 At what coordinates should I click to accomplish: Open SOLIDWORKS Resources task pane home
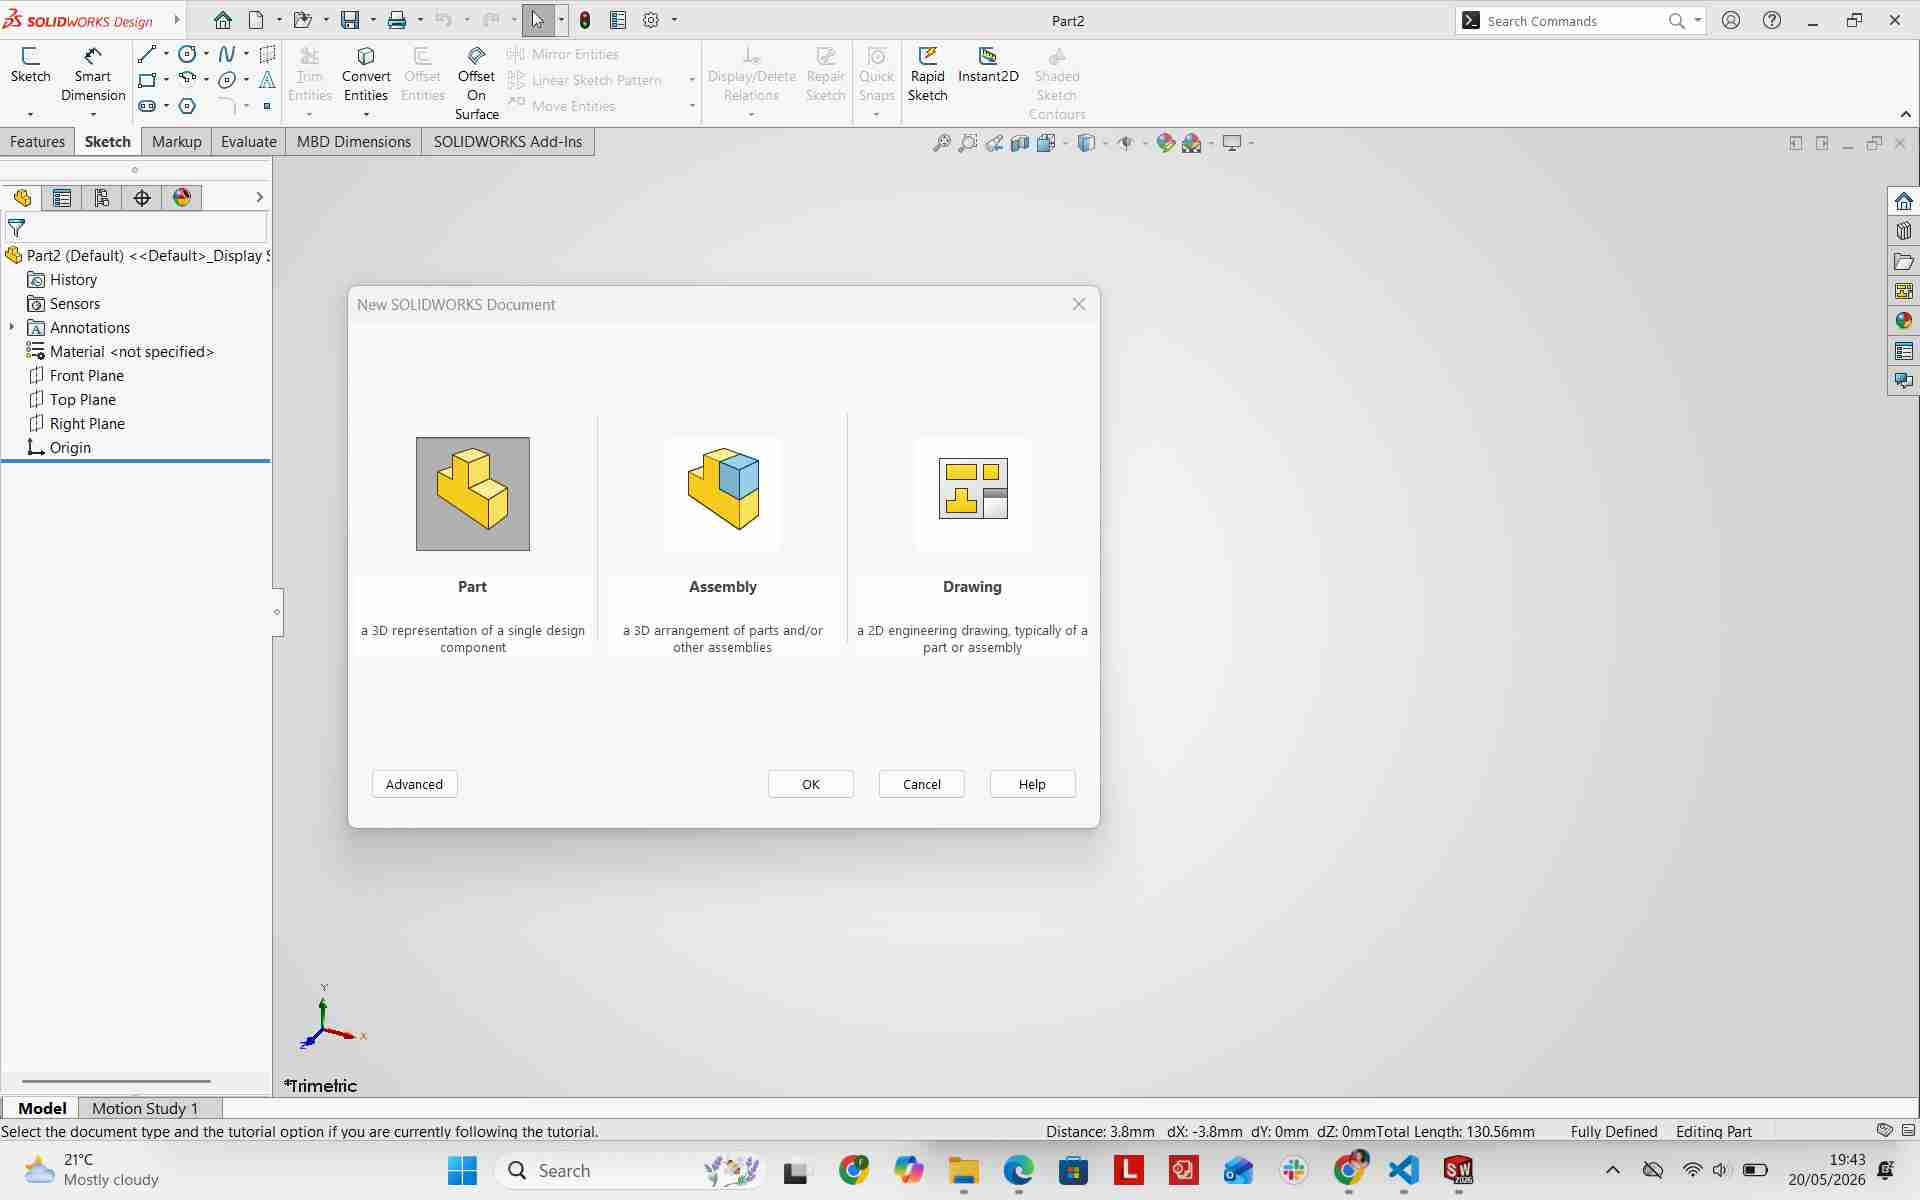[x=1904, y=201]
